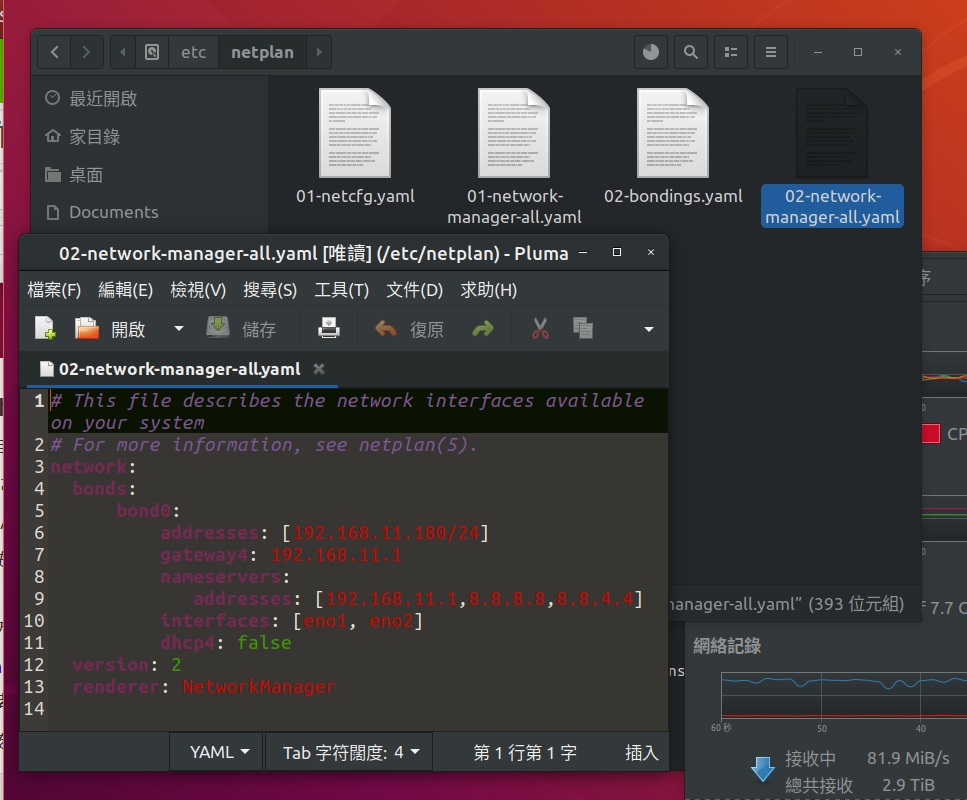Close the 02-network-manager-all.yaml tab
Viewport: 967px width, 800px height.
[x=319, y=369]
